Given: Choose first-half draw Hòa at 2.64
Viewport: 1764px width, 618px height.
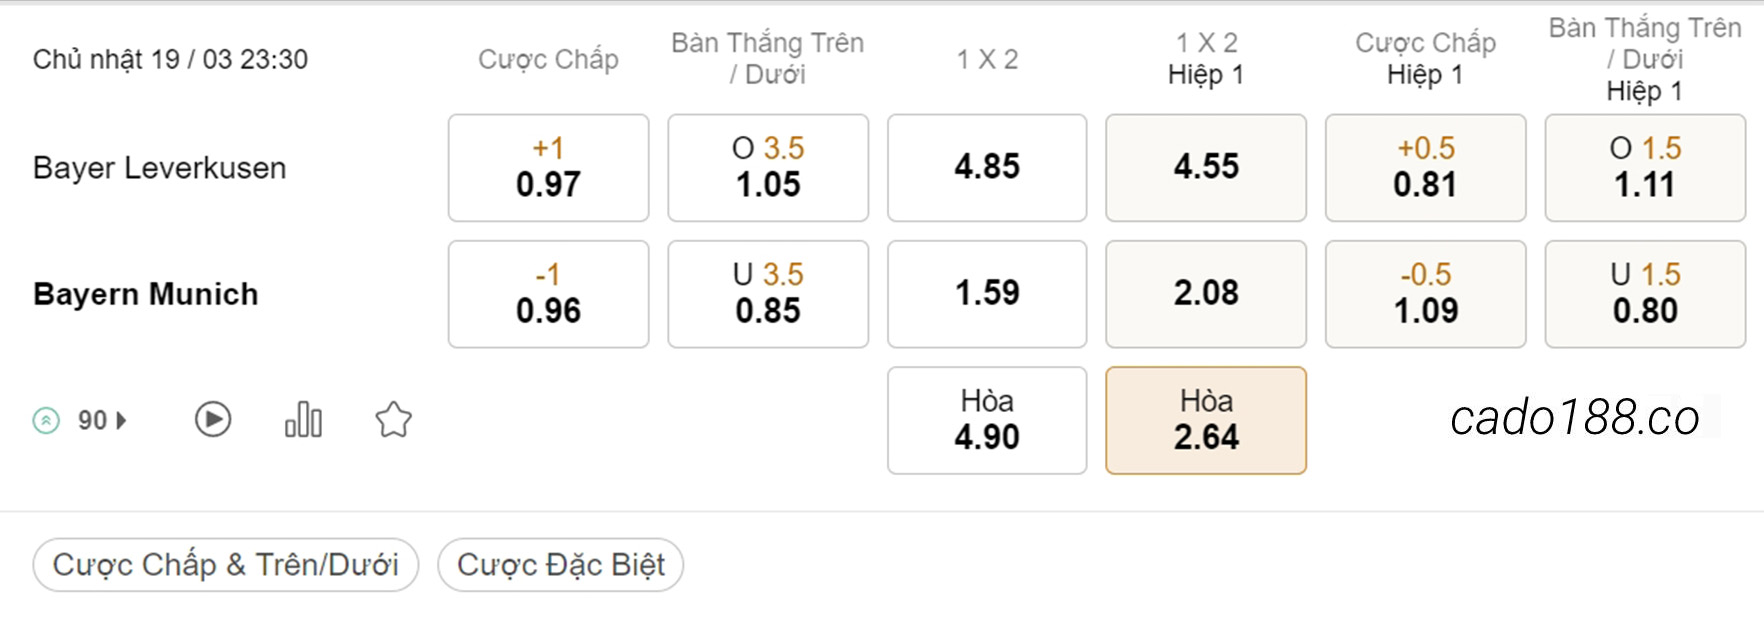Looking at the screenshot, I should point(1206,420).
